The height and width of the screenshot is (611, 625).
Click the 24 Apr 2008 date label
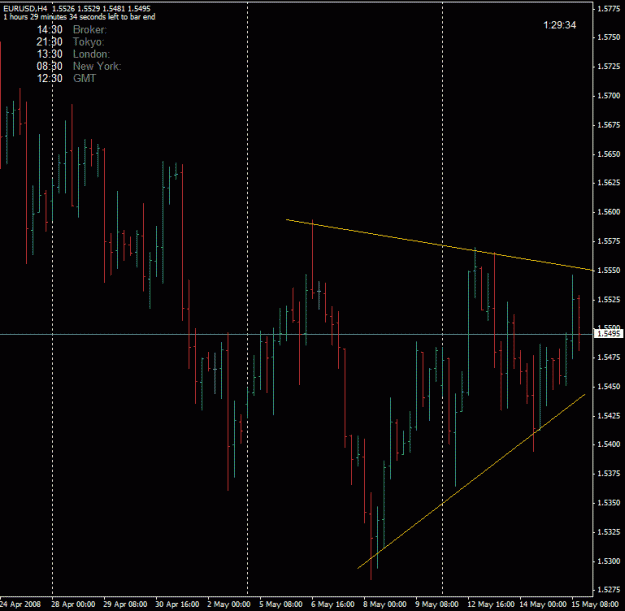20,604
